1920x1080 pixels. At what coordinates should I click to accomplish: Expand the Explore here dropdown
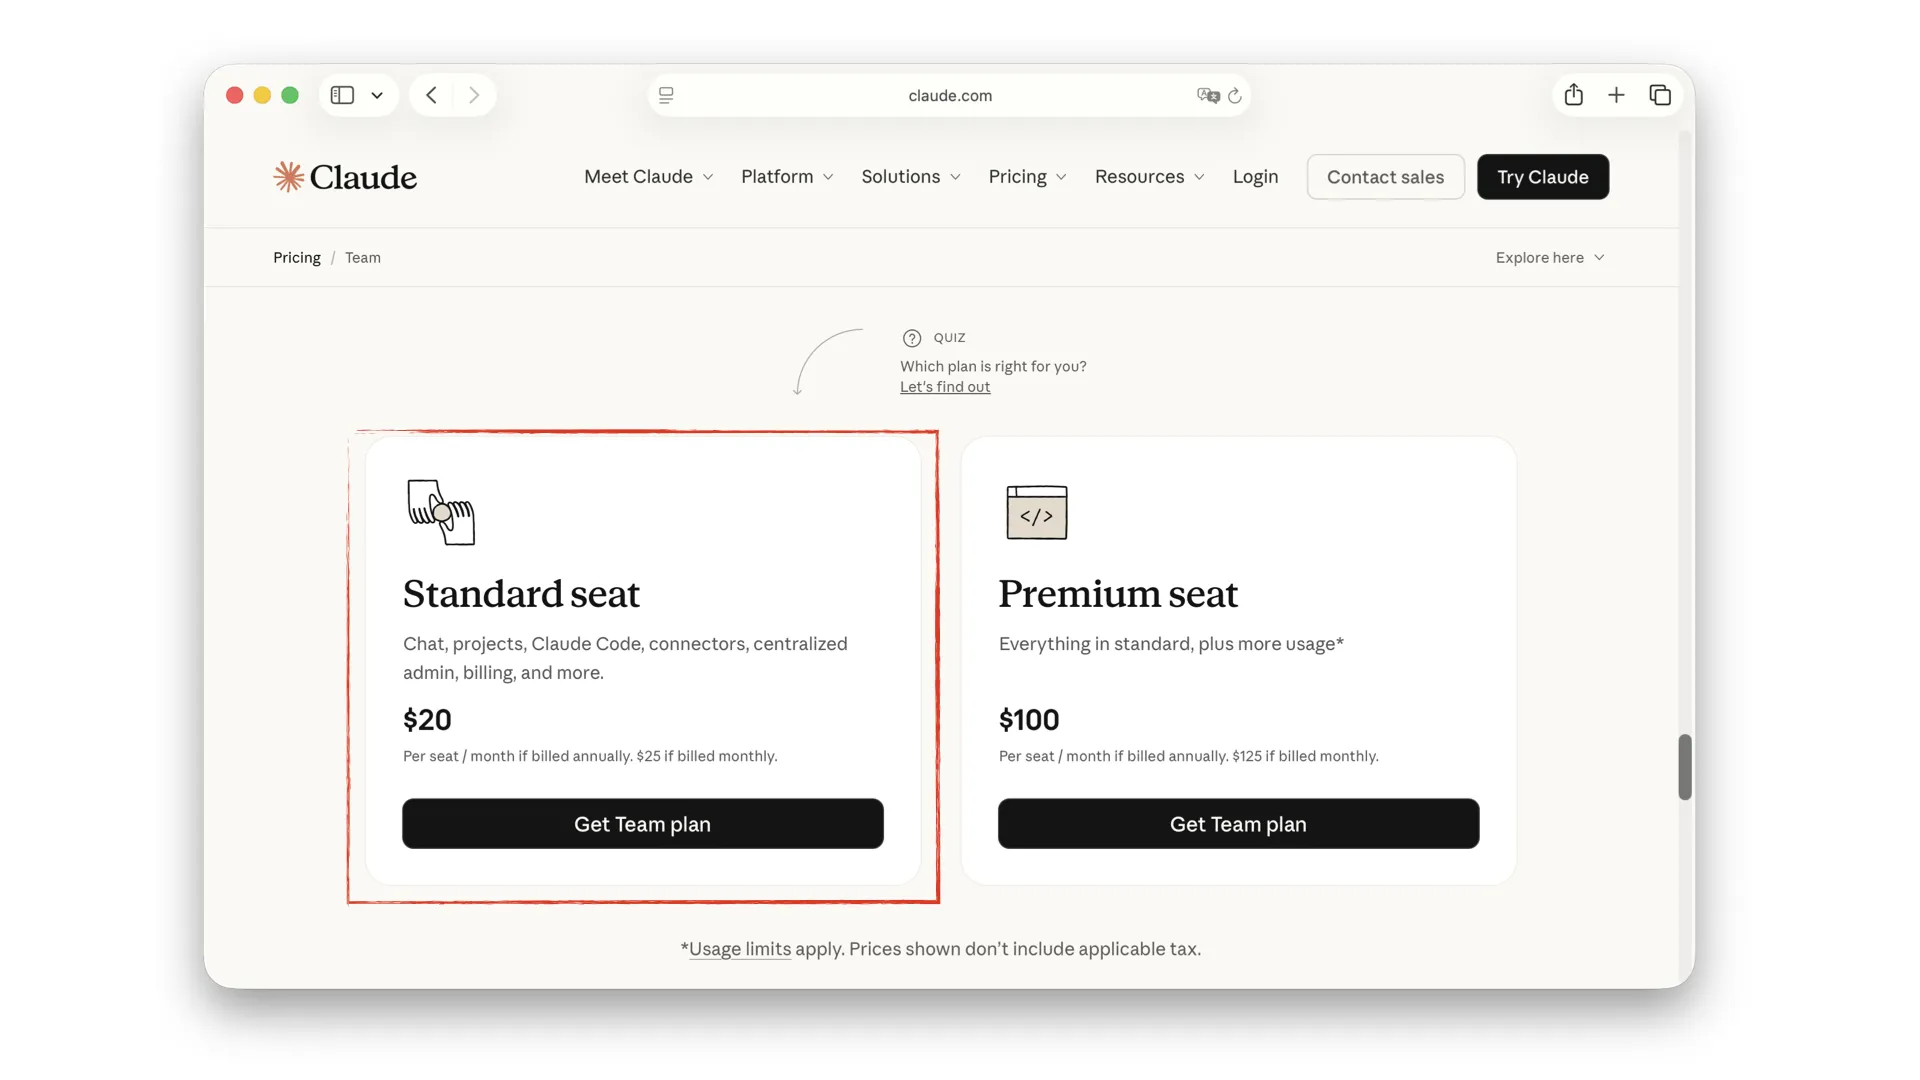tap(1550, 258)
